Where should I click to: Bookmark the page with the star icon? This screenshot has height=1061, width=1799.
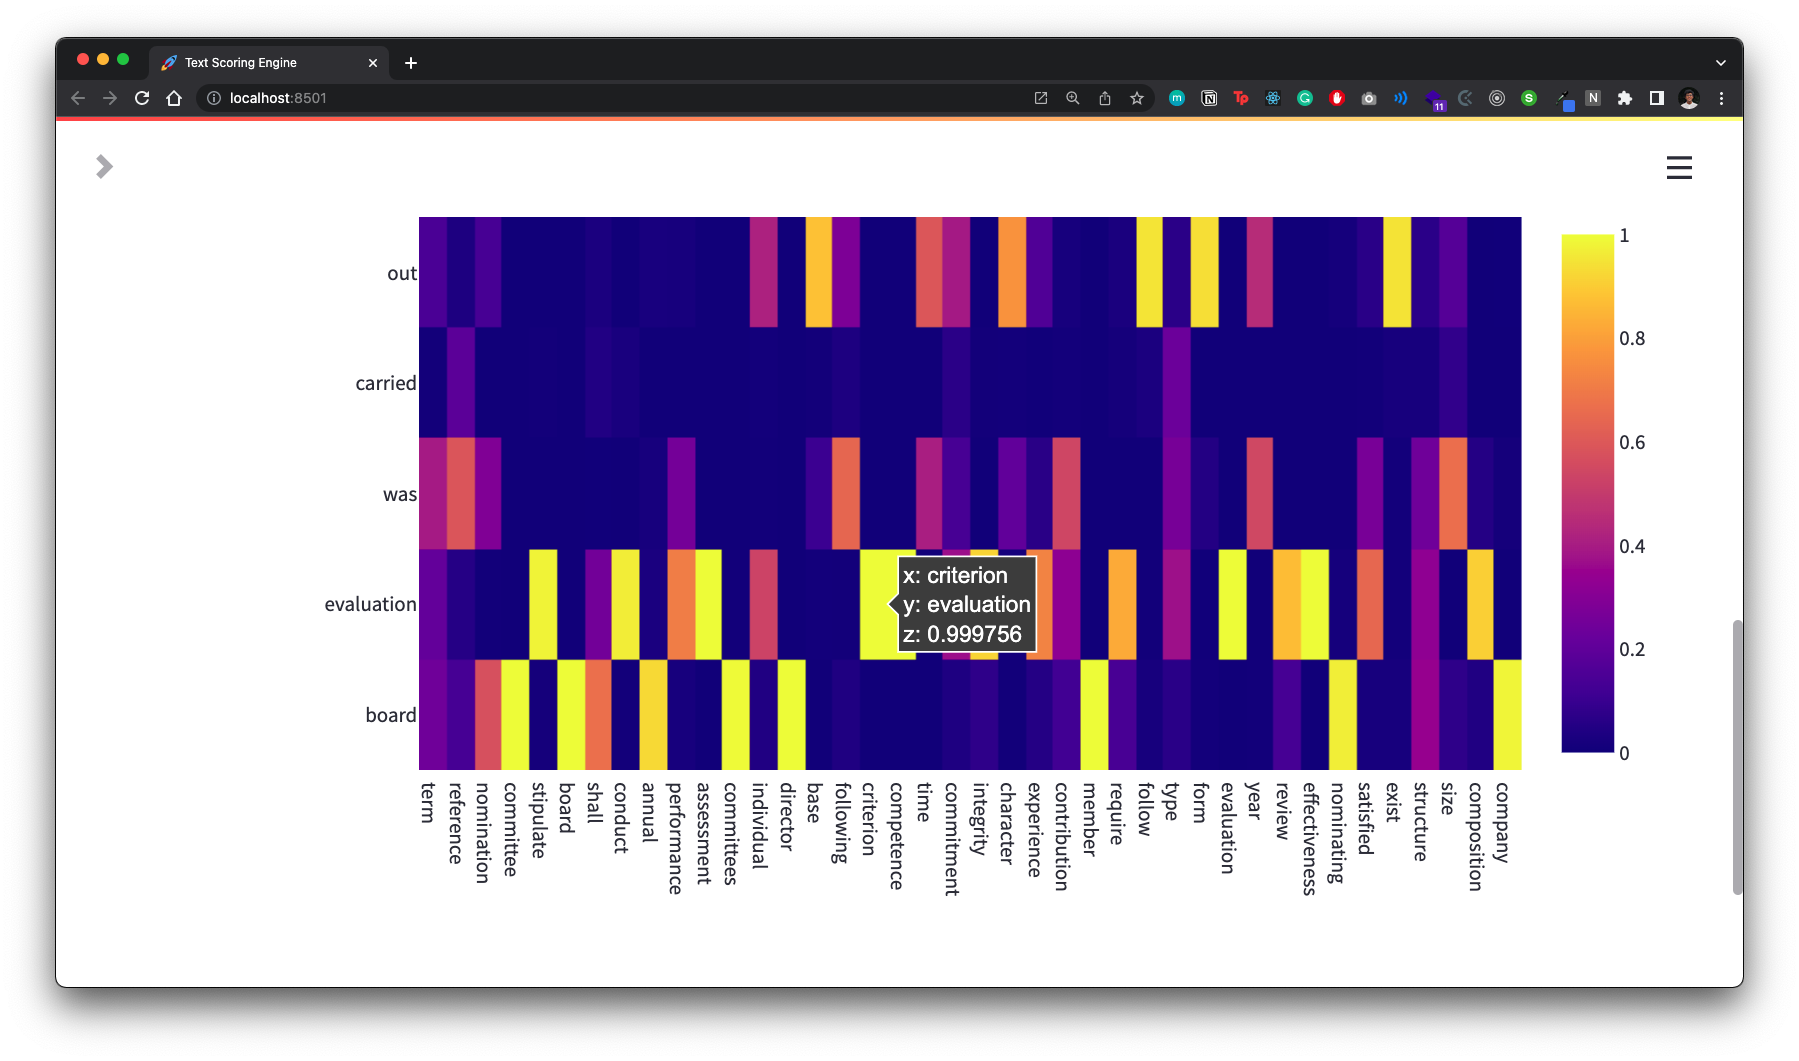pos(1137,98)
